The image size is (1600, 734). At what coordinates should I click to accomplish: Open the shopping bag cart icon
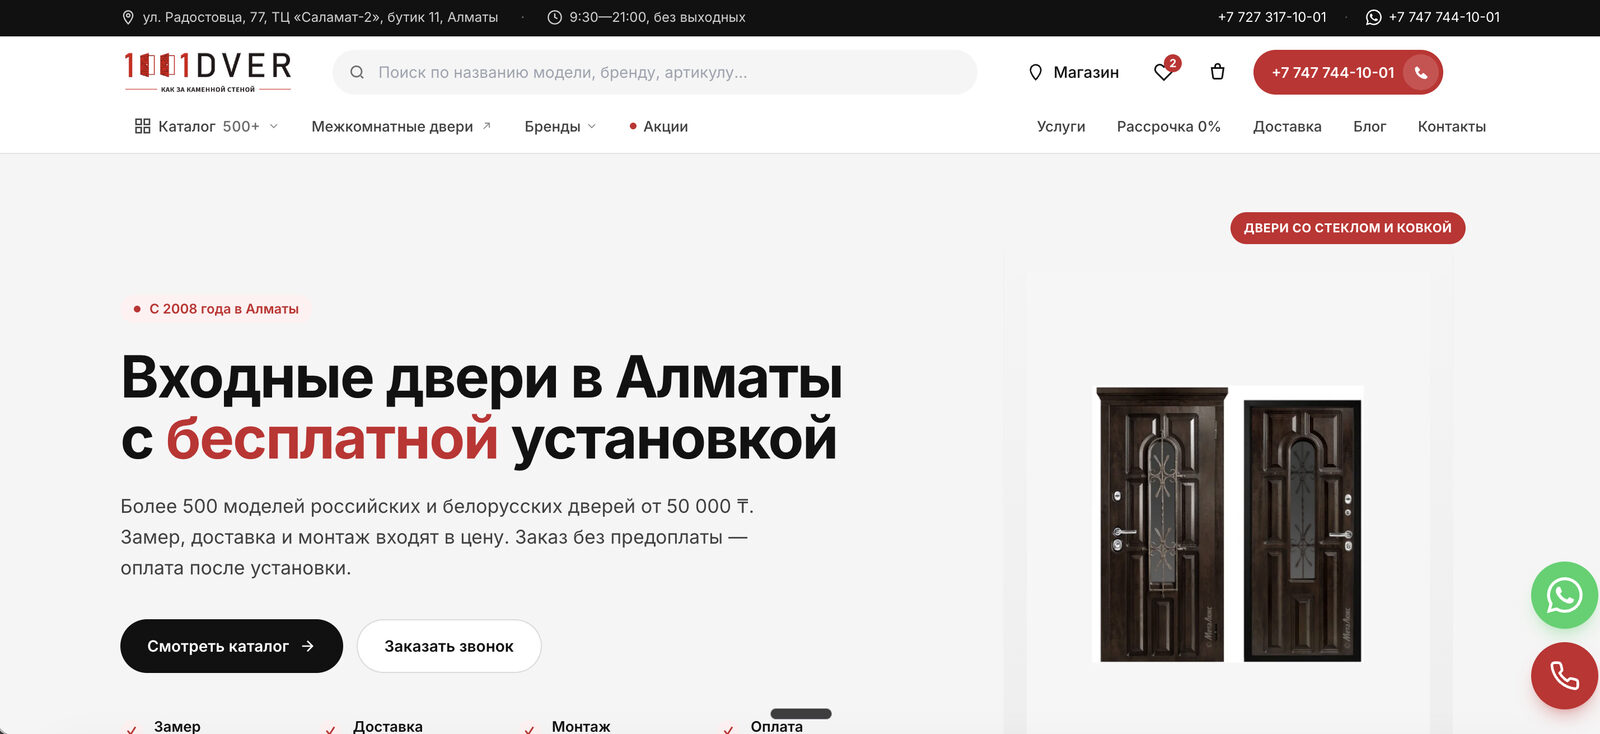(1217, 72)
